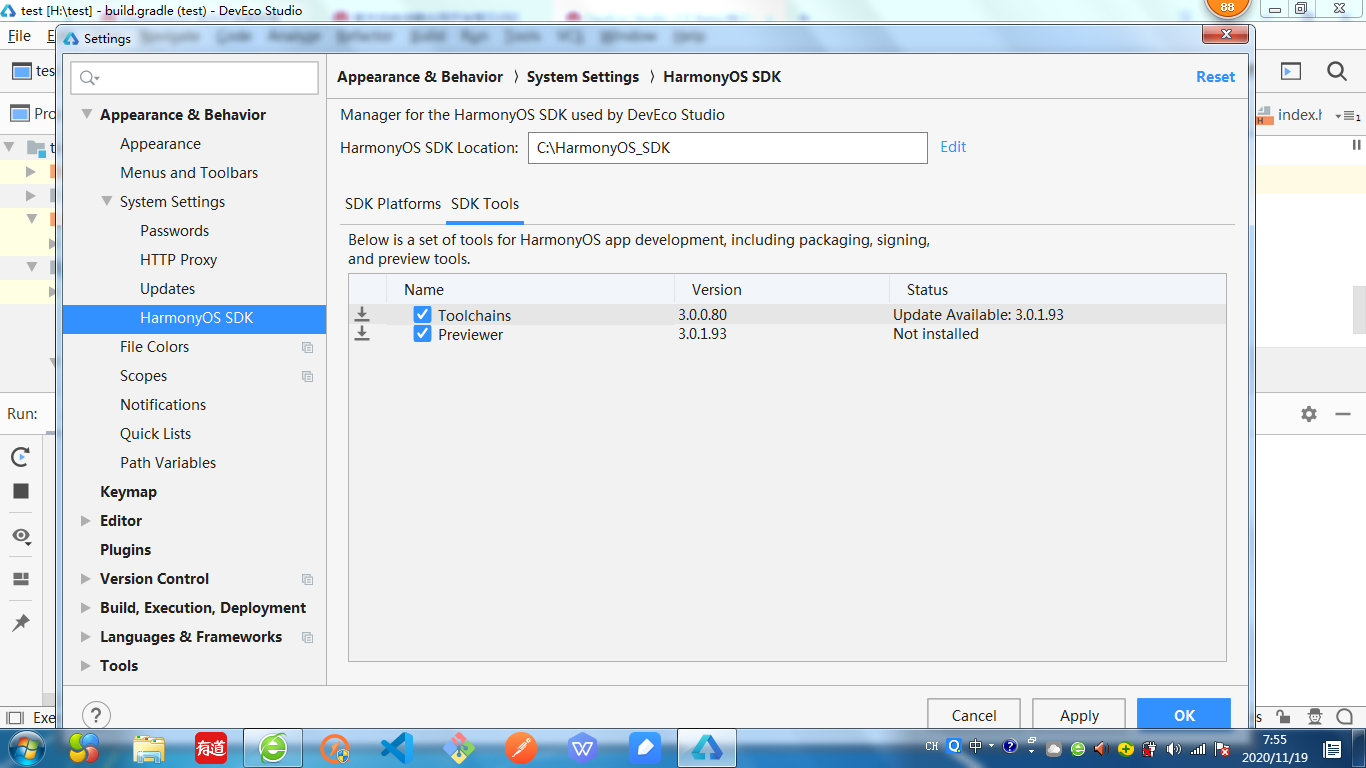Open the Appearance settings page
The height and width of the screenshot is (768, 1366).
pos(160,144)
